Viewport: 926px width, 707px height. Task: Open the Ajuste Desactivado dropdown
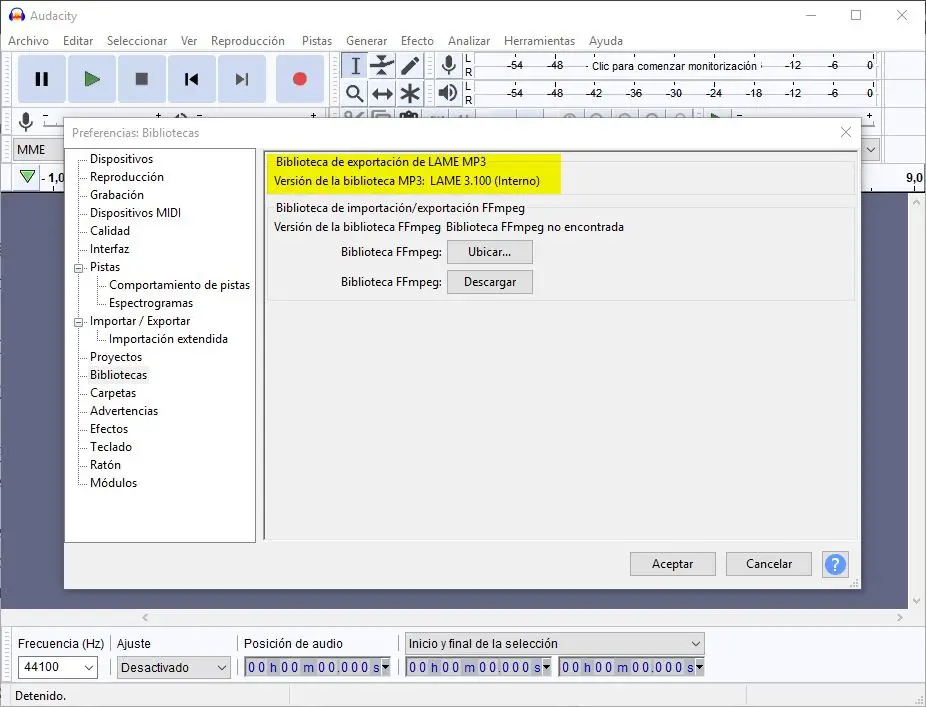point(175,667)
